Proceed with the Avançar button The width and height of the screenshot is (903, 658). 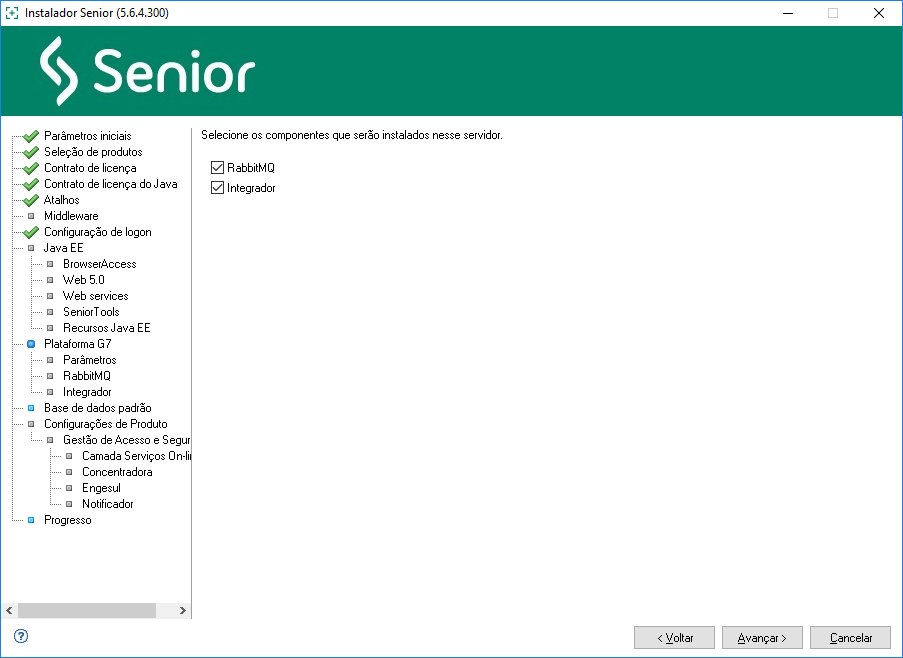tap(762, 638)
